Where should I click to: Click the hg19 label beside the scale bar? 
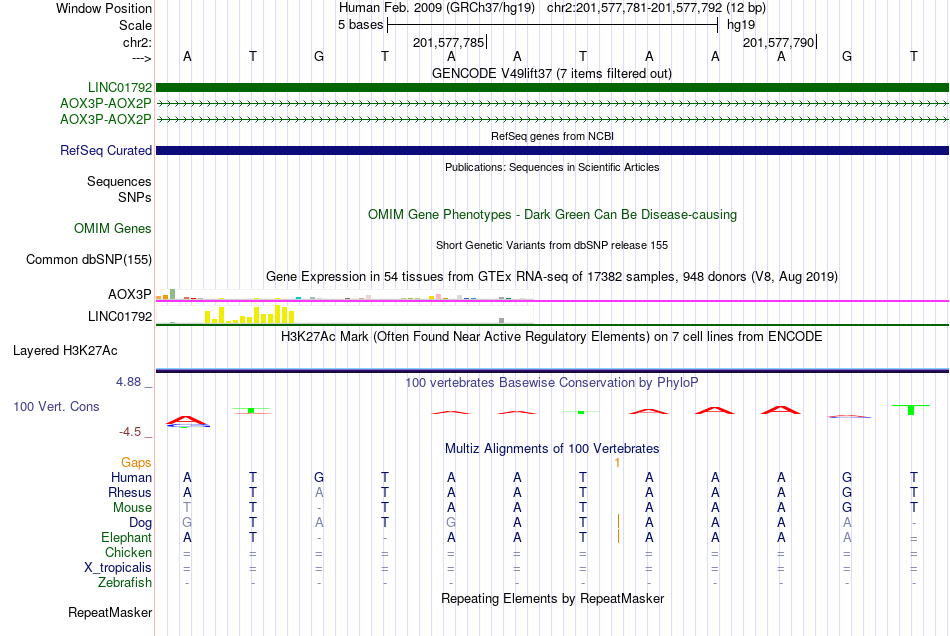coord(741,25)
